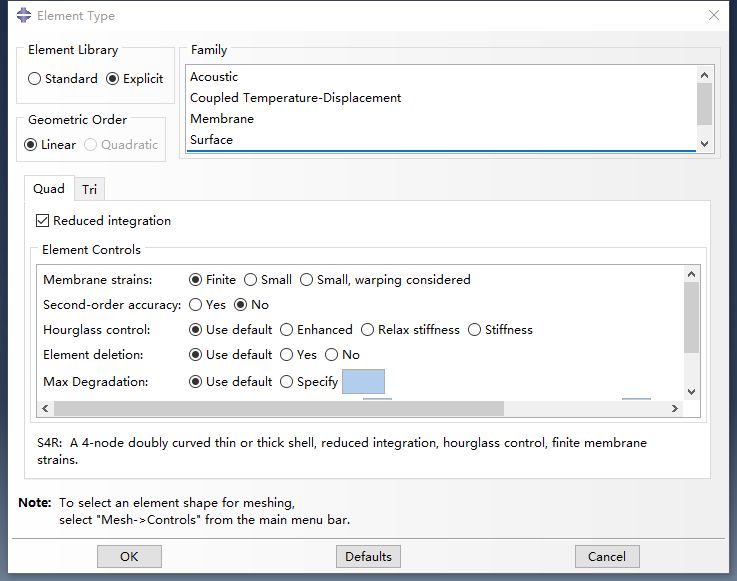Click the Element Controls horizontal scrollbar thumb
The width and height of the screenshot is (737, 581).
[279, 408]
